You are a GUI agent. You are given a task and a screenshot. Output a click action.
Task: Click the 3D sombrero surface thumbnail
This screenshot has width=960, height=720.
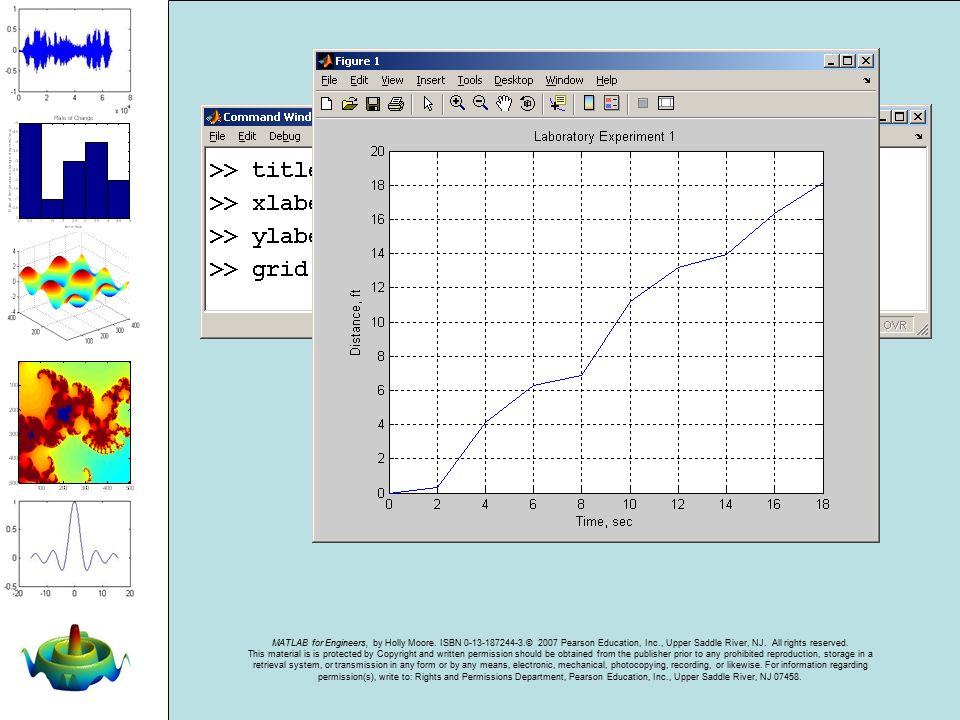75,658
